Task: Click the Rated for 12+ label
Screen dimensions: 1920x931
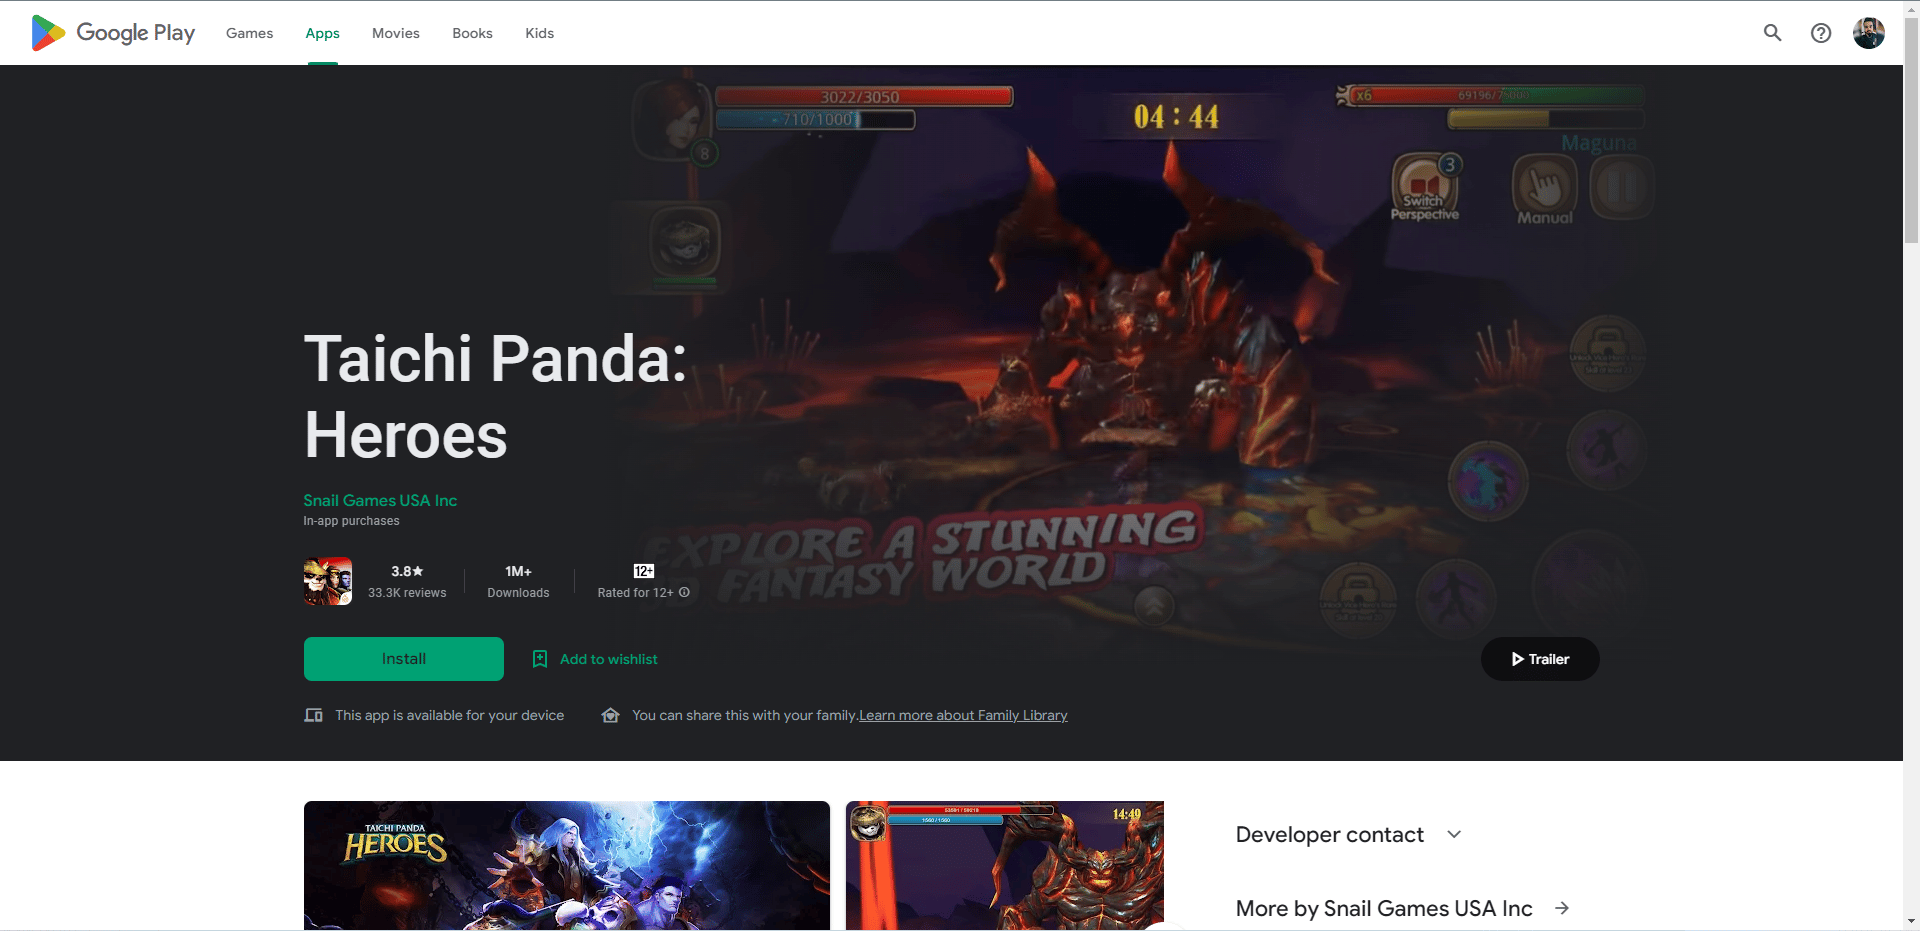Action: (x=636, y=593)
